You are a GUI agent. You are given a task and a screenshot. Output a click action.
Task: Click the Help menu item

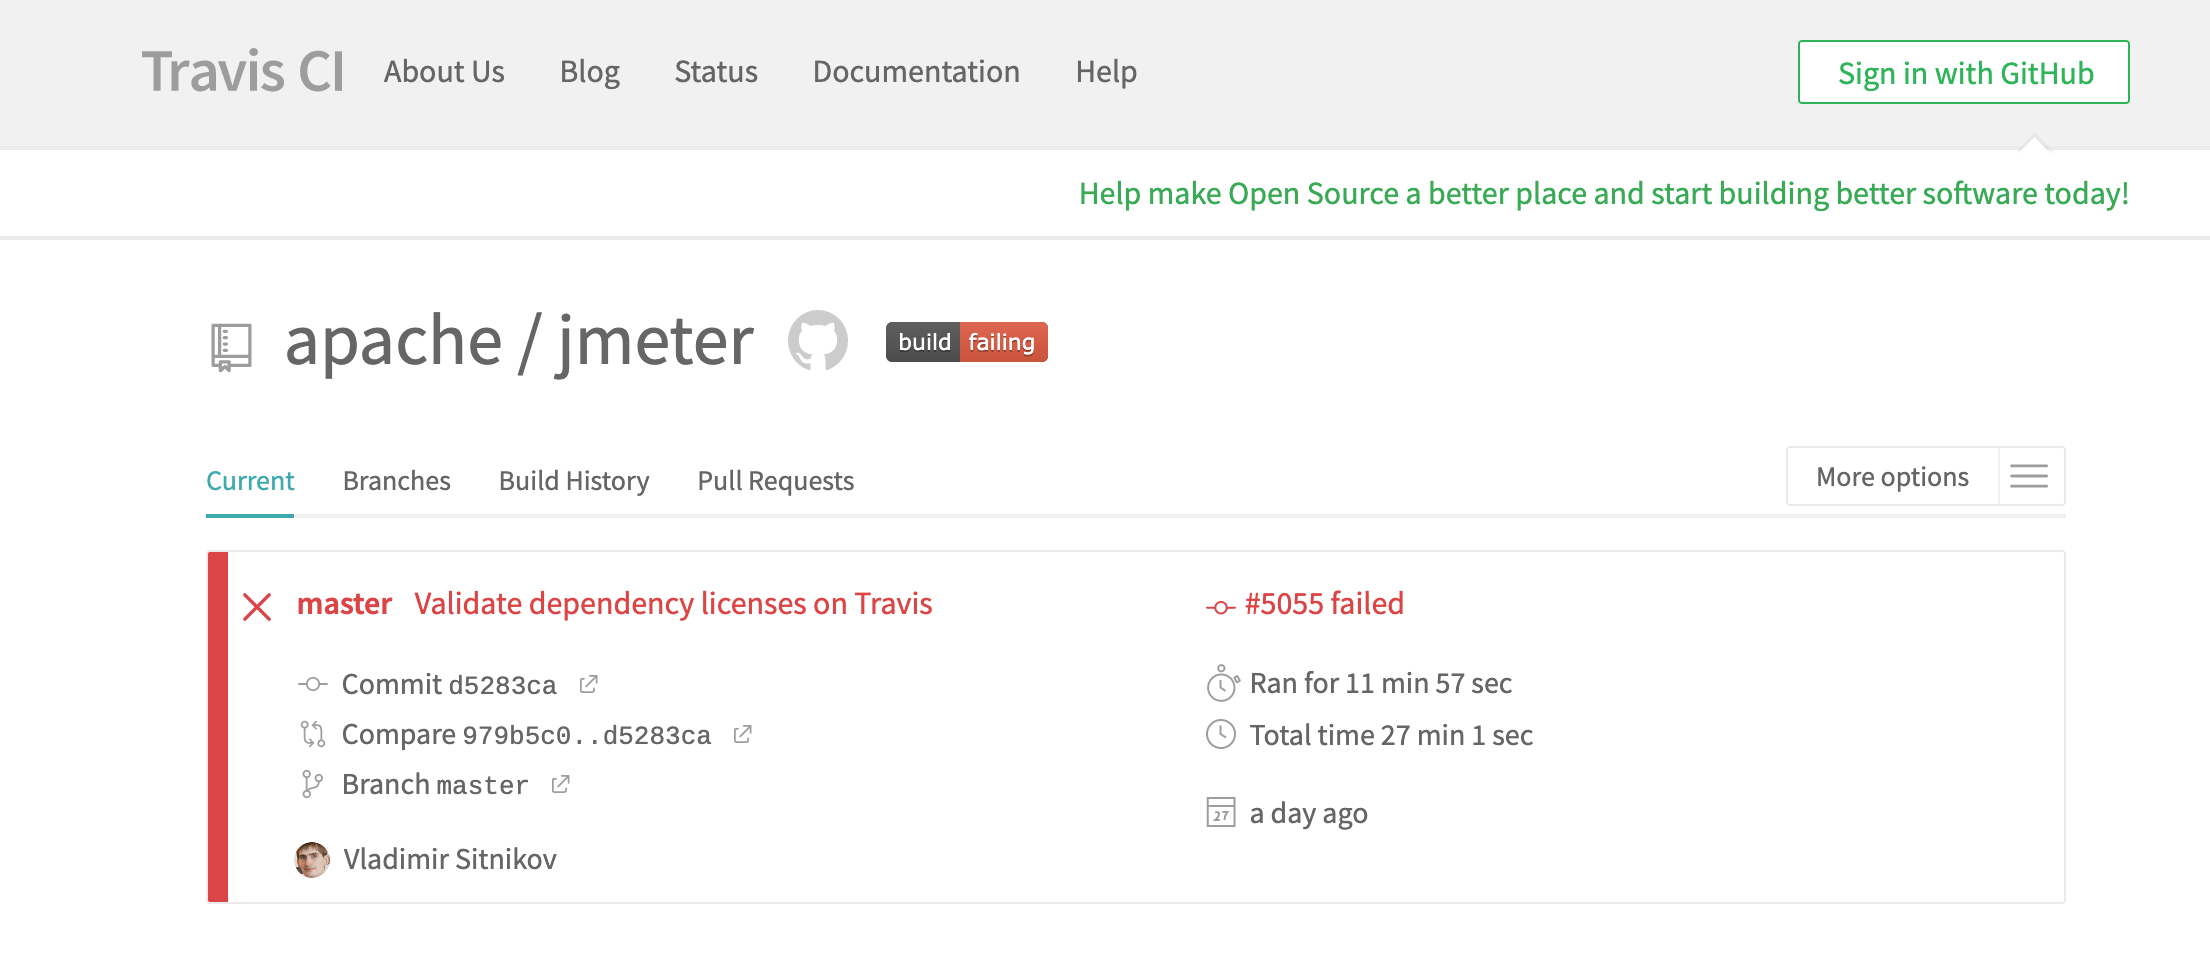click(x=1106, y=72)
